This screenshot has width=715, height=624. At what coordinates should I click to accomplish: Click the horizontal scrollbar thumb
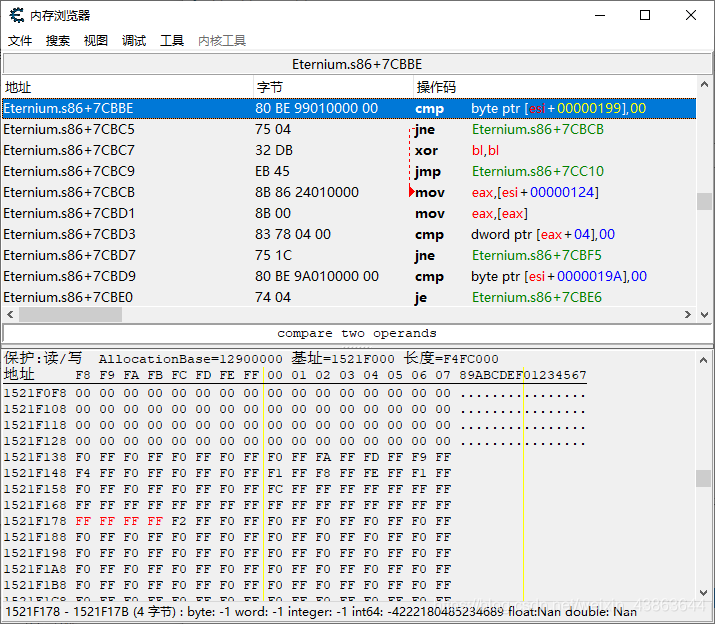[70, 315]
